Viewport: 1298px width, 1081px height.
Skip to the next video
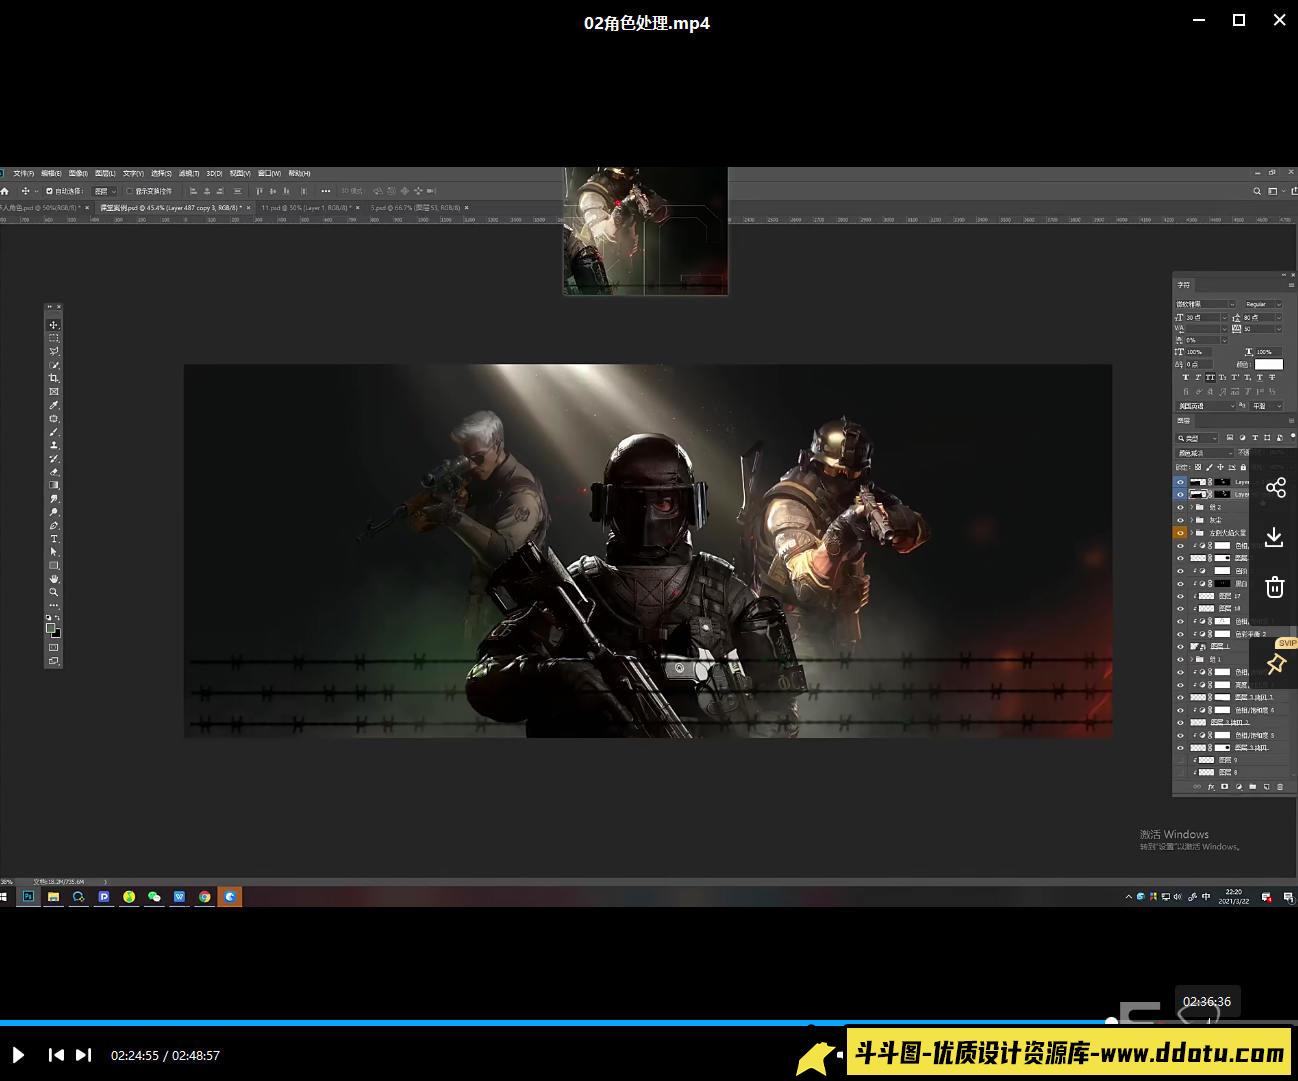click(84, 1055)
